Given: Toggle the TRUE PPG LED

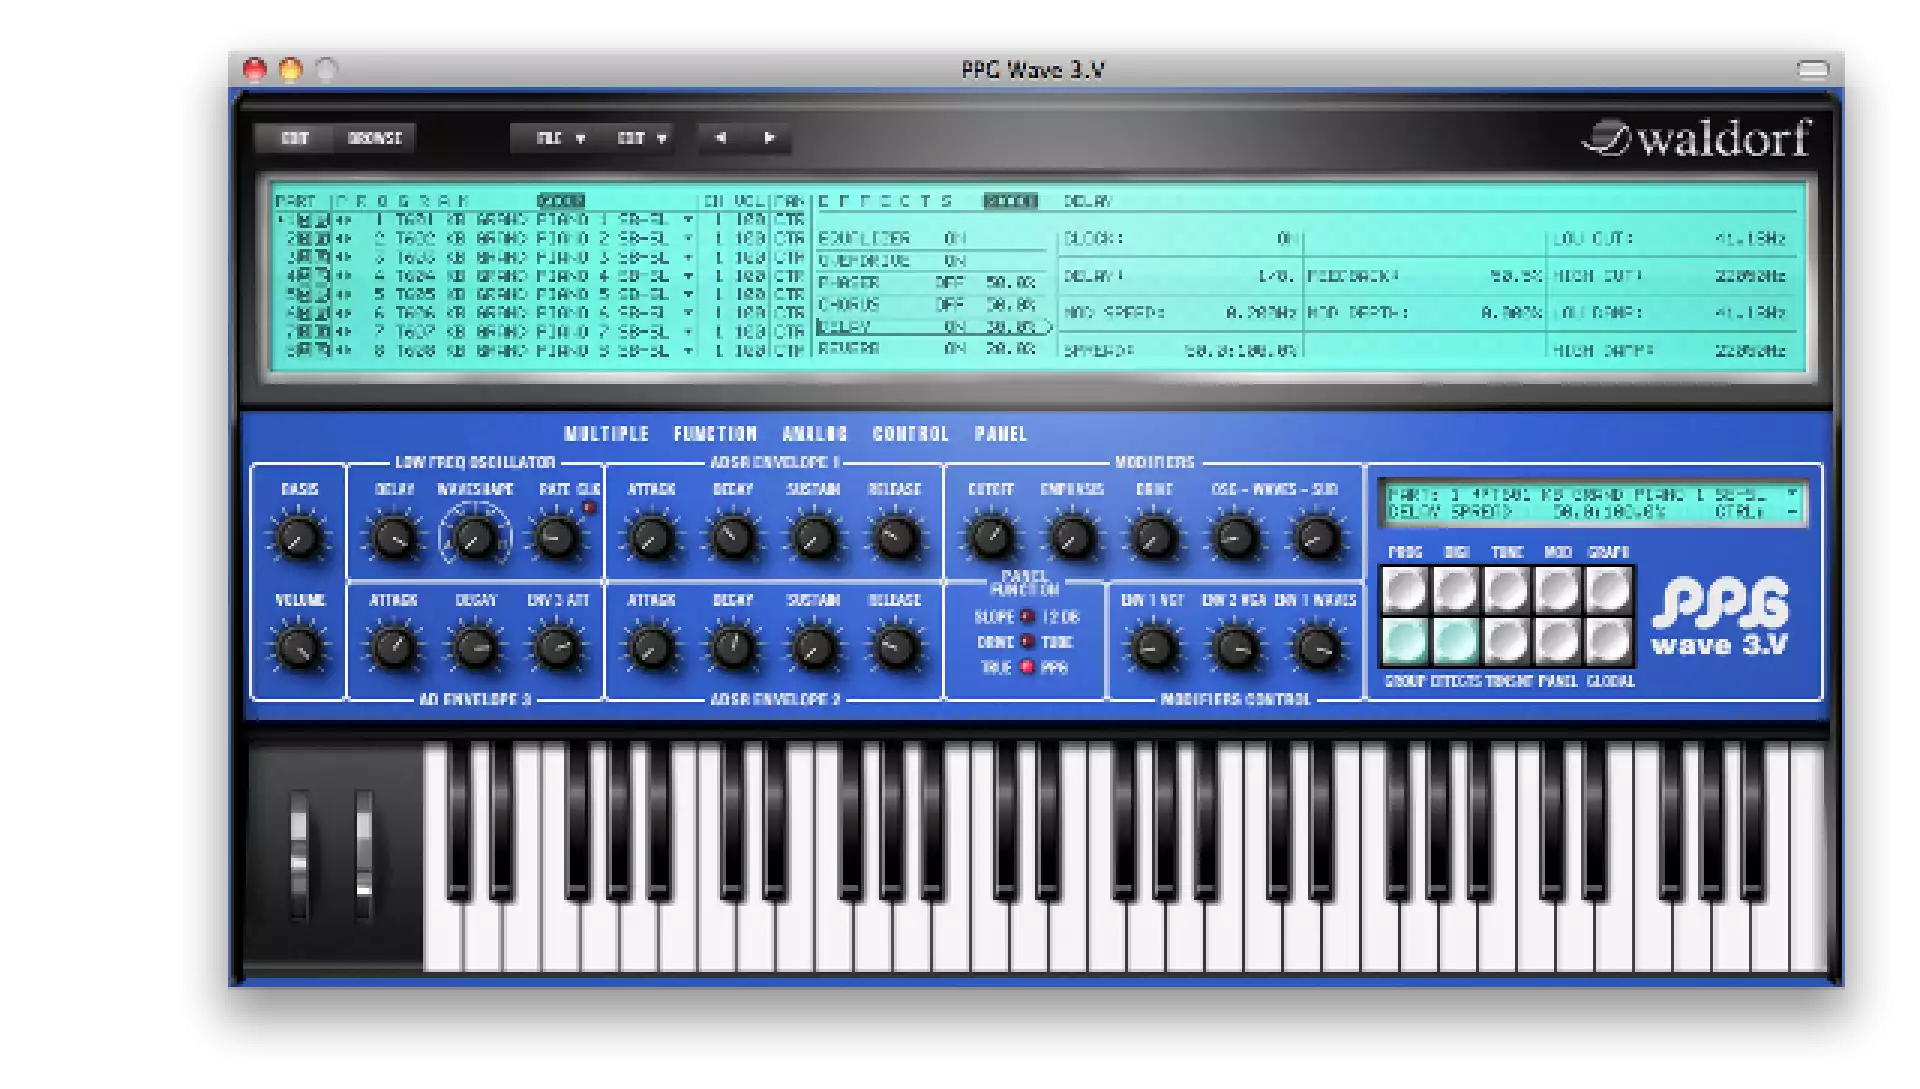Looking at the screenshot, I should (1027, 667).
